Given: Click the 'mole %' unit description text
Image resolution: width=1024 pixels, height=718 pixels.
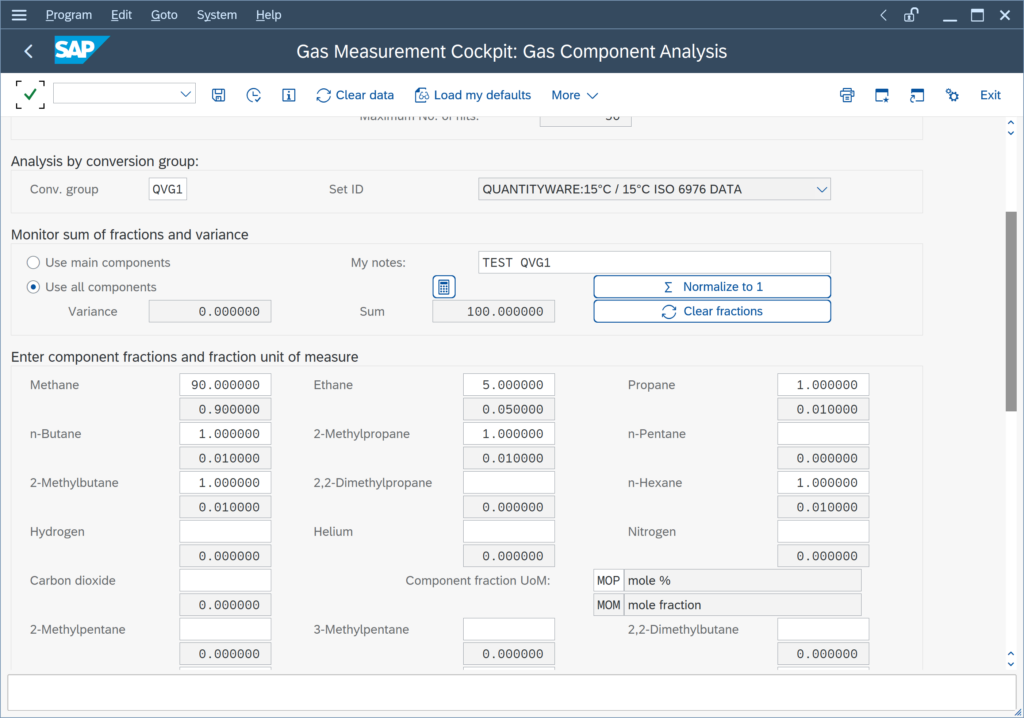Looking at the screenshot, I should (649, 581).
